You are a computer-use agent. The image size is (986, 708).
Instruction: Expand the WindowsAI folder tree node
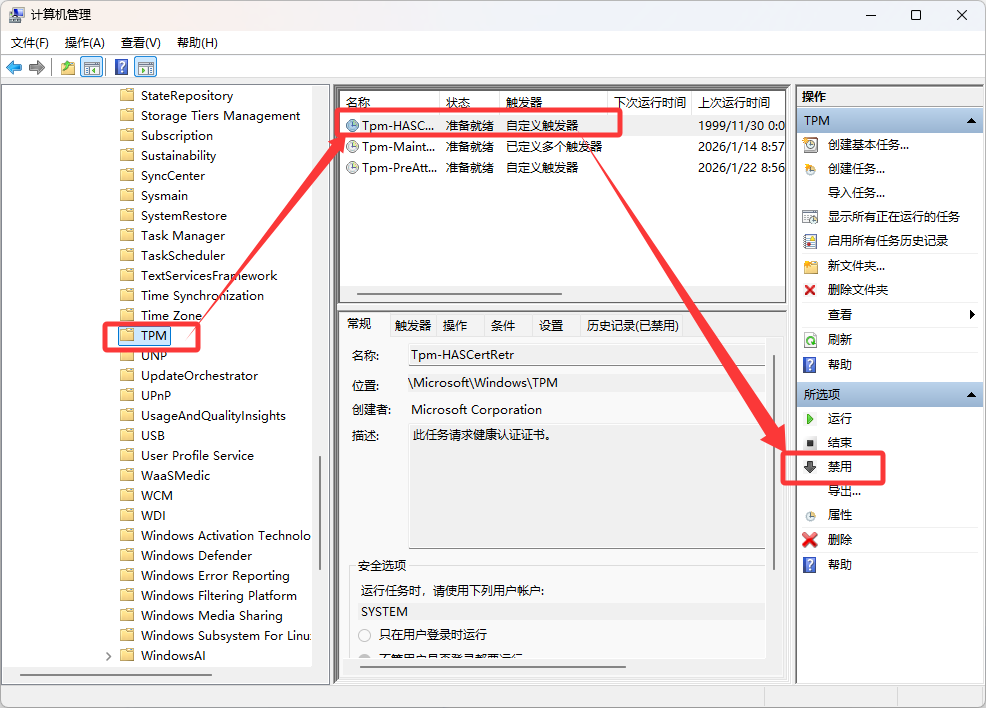108,656
